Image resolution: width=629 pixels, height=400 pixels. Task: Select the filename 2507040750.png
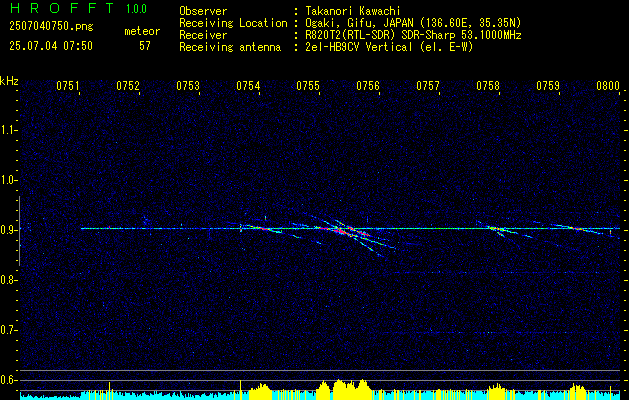51,27
